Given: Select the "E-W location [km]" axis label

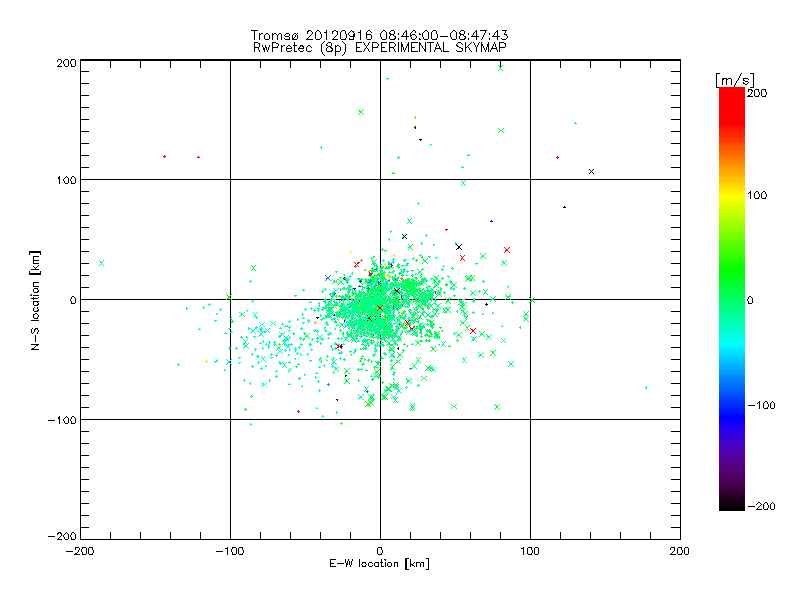Looking at the screenshot, I should tap(379, 564).
